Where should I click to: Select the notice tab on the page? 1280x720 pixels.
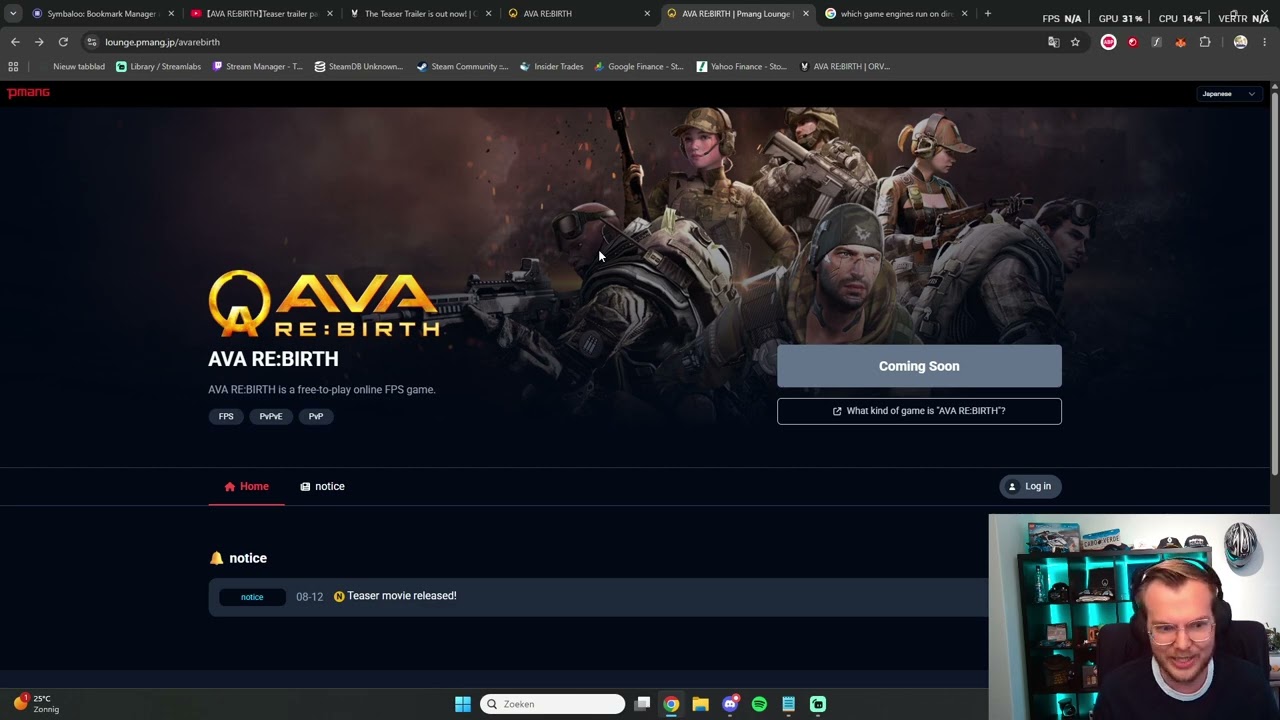322,487
